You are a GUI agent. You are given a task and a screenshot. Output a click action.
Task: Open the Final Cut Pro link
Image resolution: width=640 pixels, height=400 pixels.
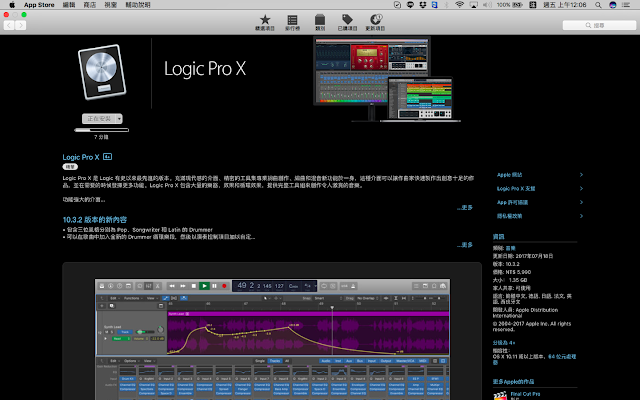tap(525, 394)
